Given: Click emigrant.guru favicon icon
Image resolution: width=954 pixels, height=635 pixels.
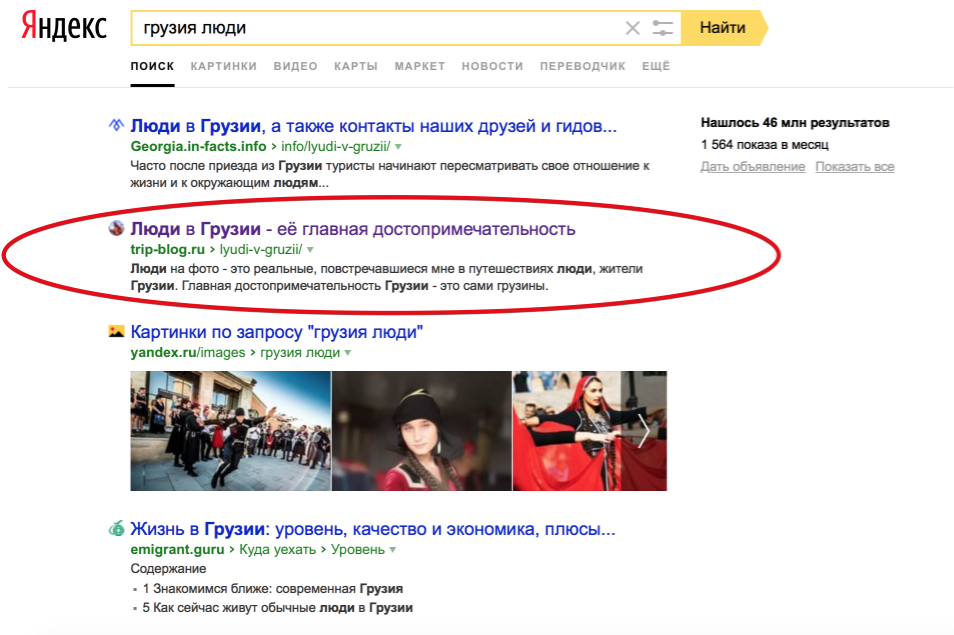Looking at the screenshot, I should (116, 529).
